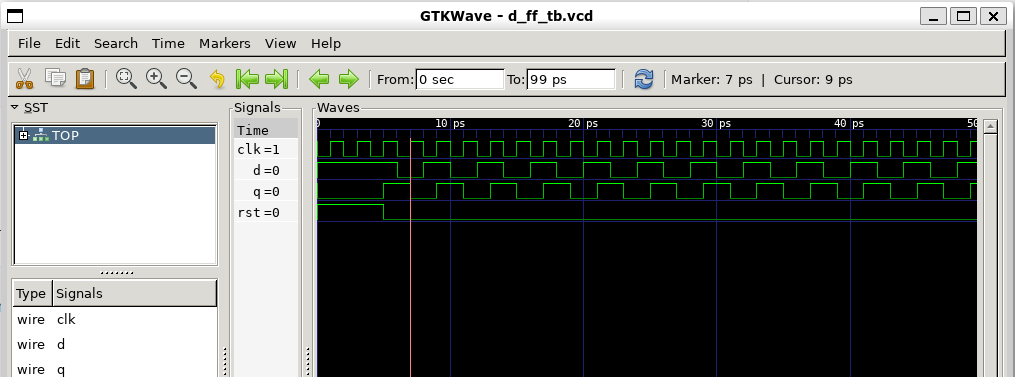Select wire d row in signal list
Image resolution: width=1015 pixels, height=377 pixels.
pyautogui.click(x=115, y=344)
